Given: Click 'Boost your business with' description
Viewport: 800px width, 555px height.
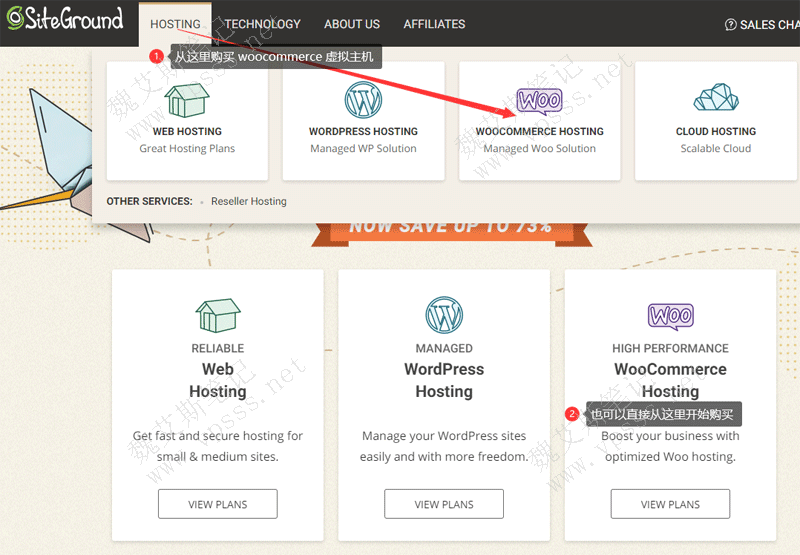Looking at the screenshot, I should [670, 446].
